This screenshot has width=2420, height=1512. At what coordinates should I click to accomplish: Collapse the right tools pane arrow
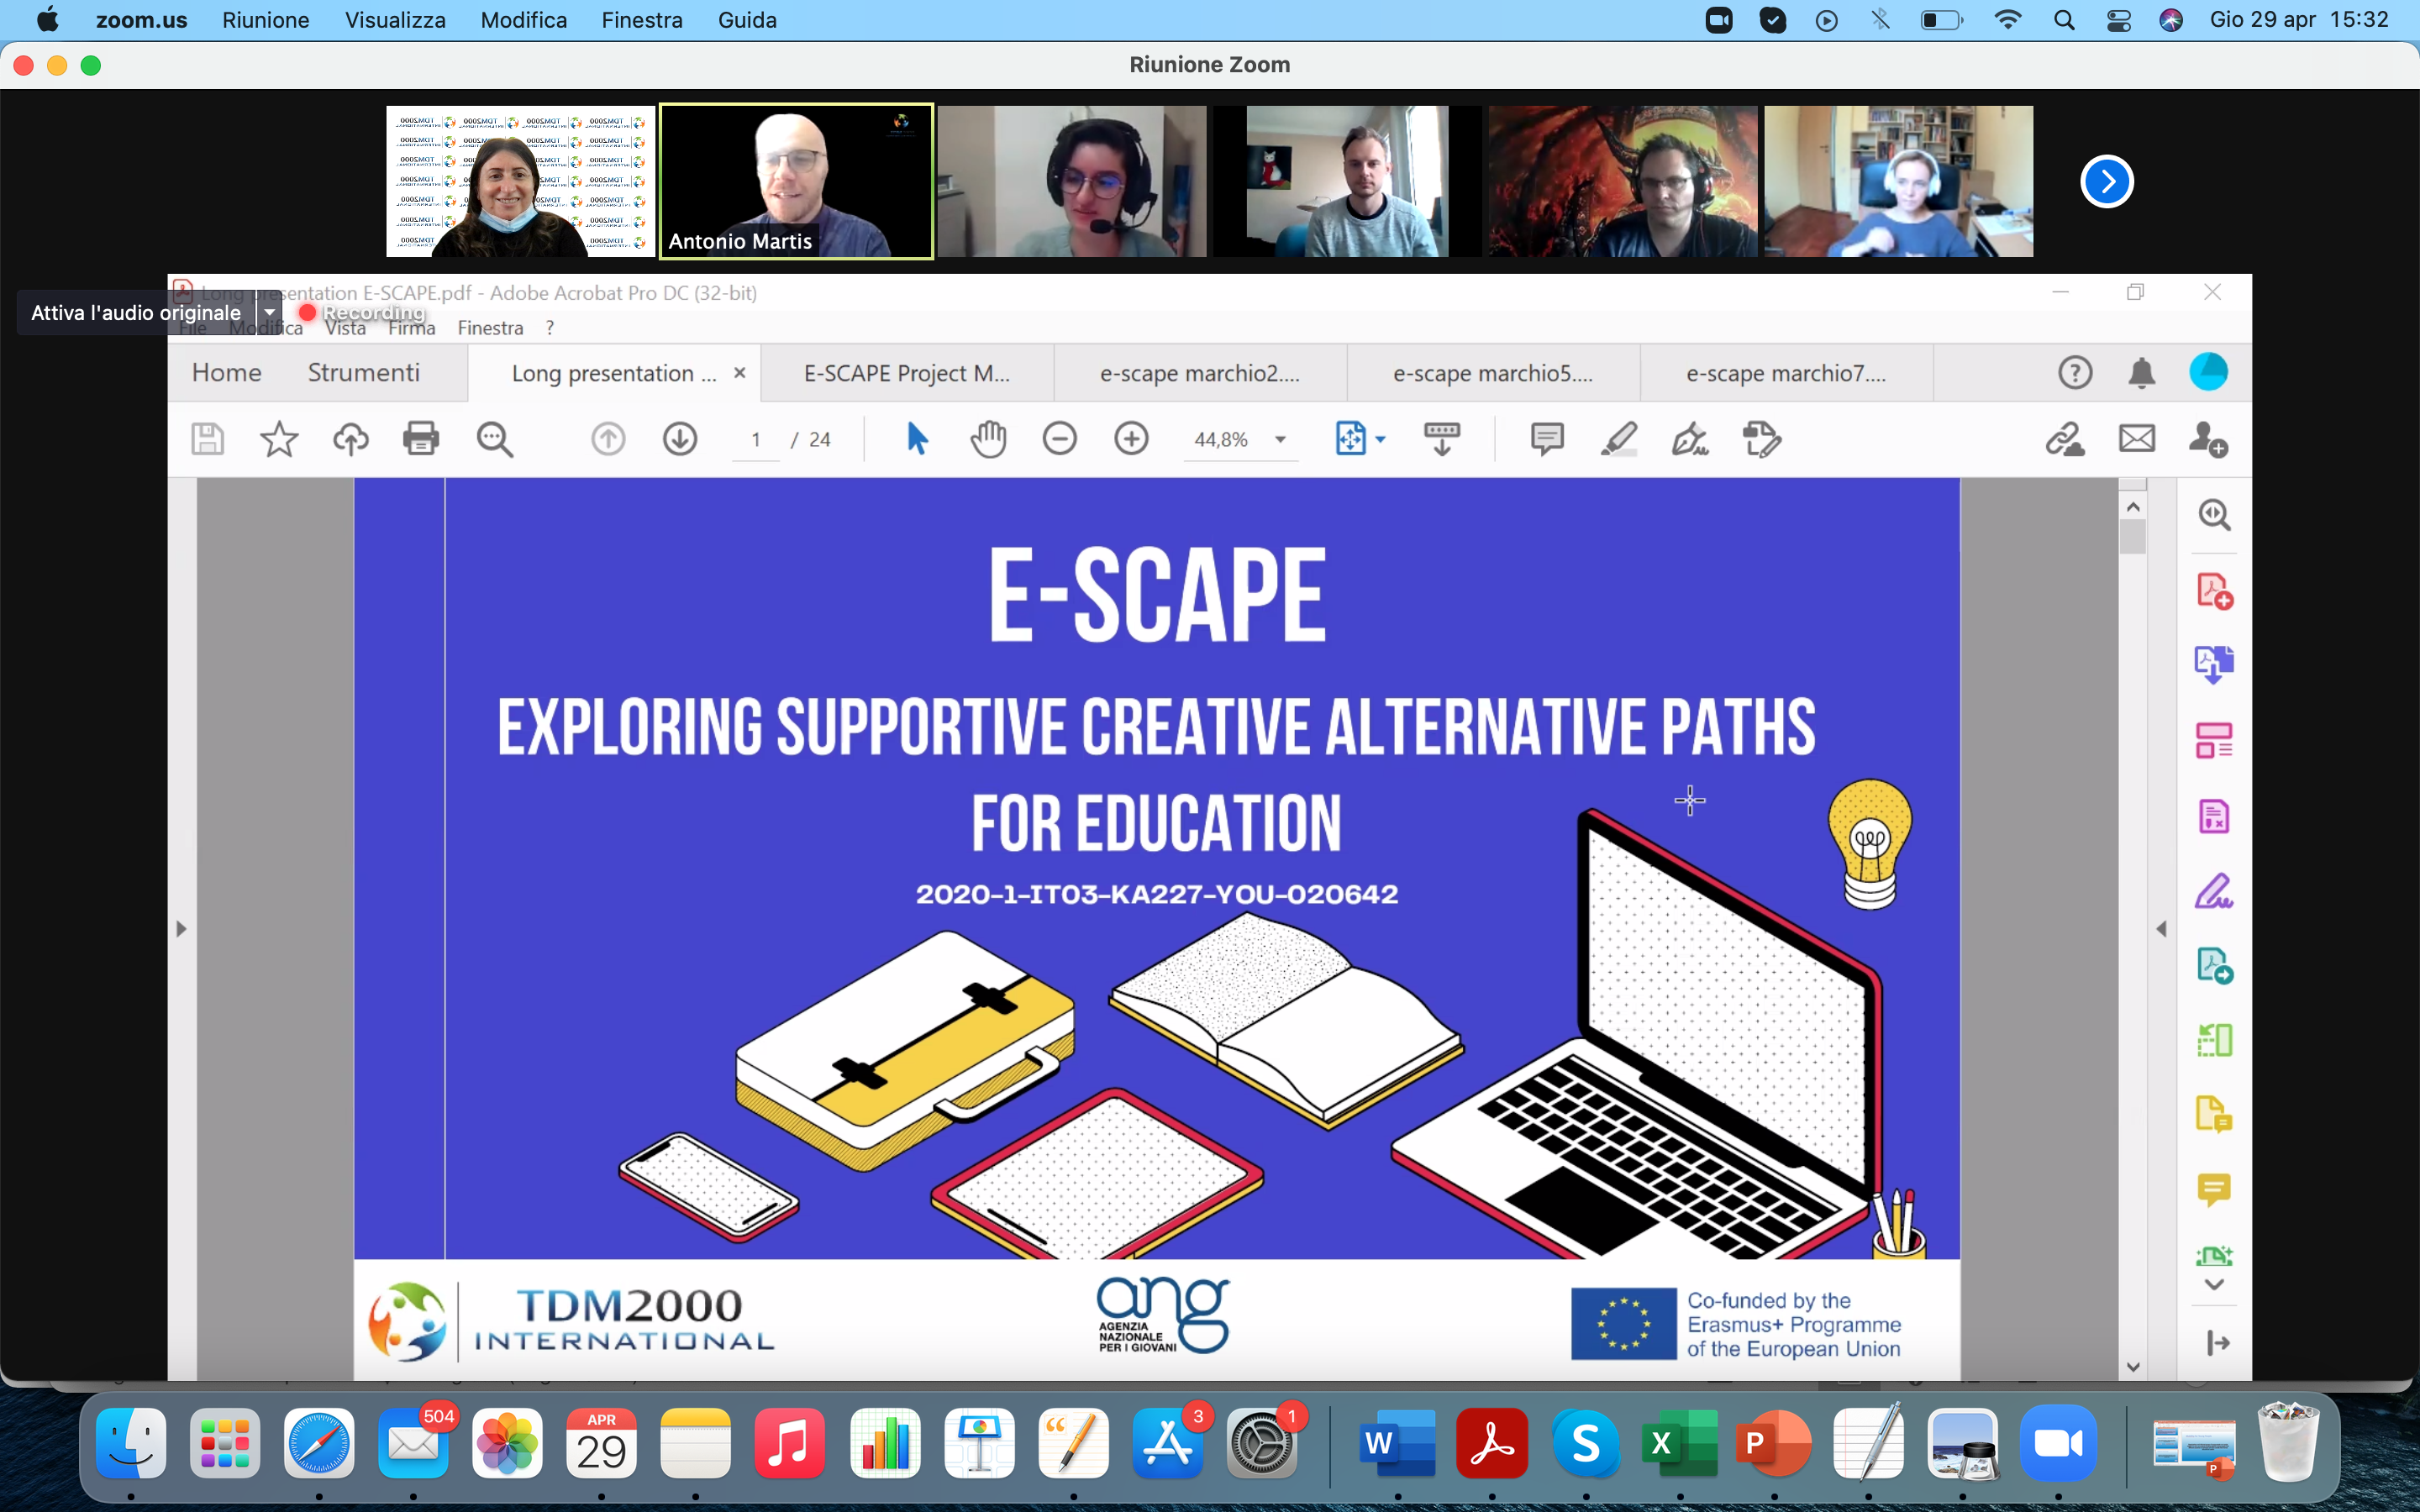click(2161, 929)
